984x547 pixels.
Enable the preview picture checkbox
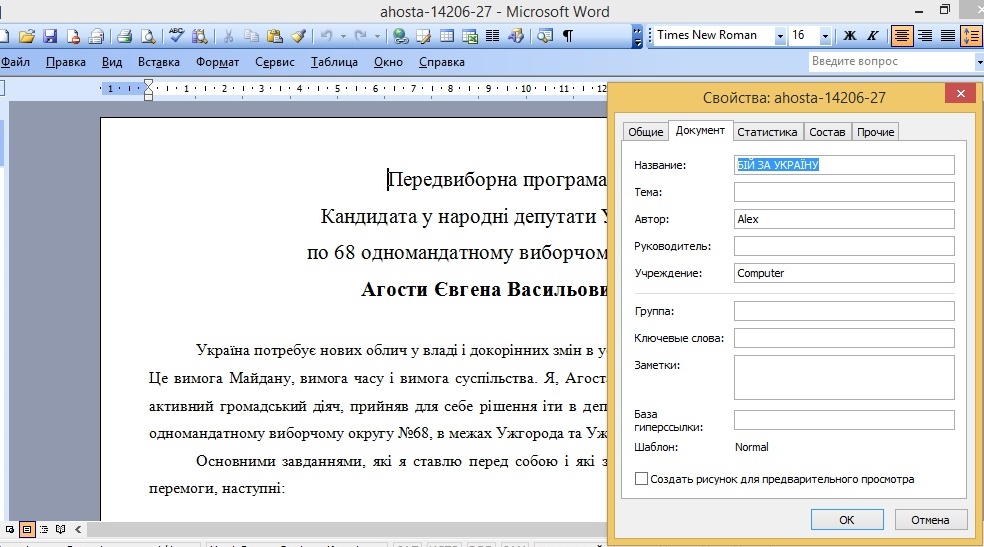641,479
